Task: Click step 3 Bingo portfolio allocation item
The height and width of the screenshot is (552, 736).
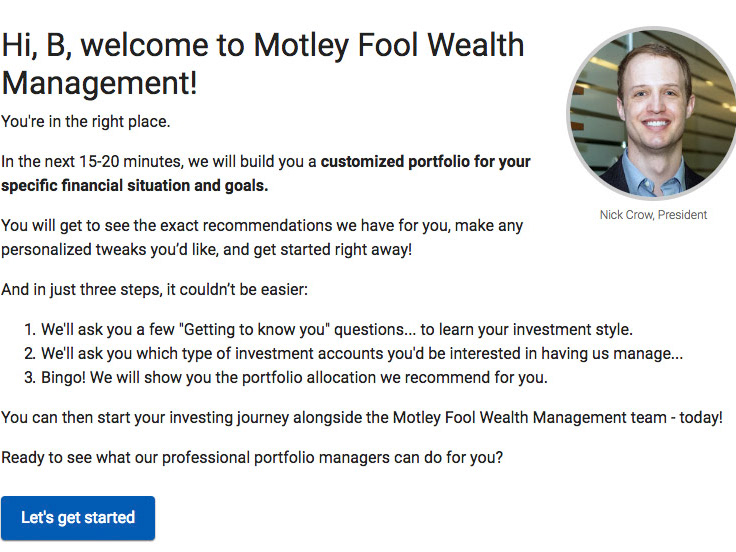Action: [286, 377]
